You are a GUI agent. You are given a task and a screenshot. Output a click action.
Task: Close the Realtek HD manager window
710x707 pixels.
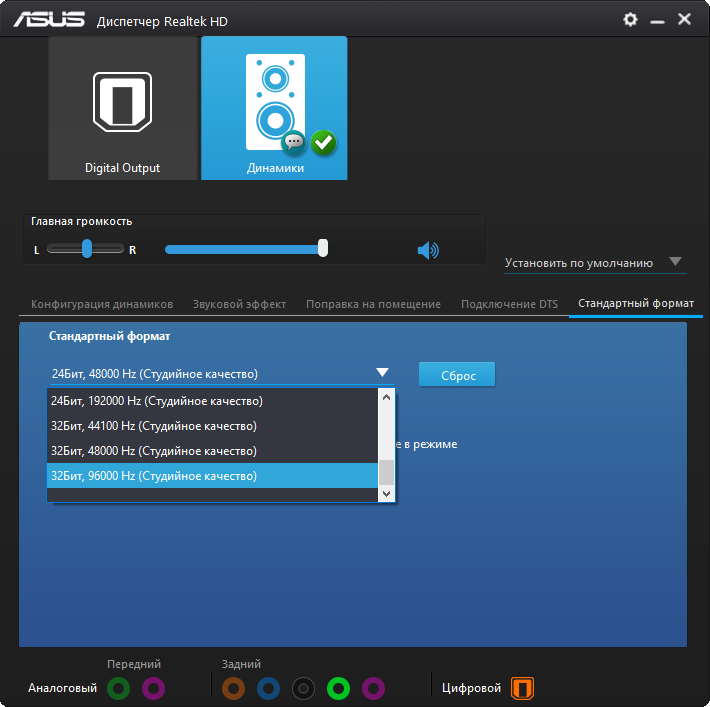[x=684, y=19]
